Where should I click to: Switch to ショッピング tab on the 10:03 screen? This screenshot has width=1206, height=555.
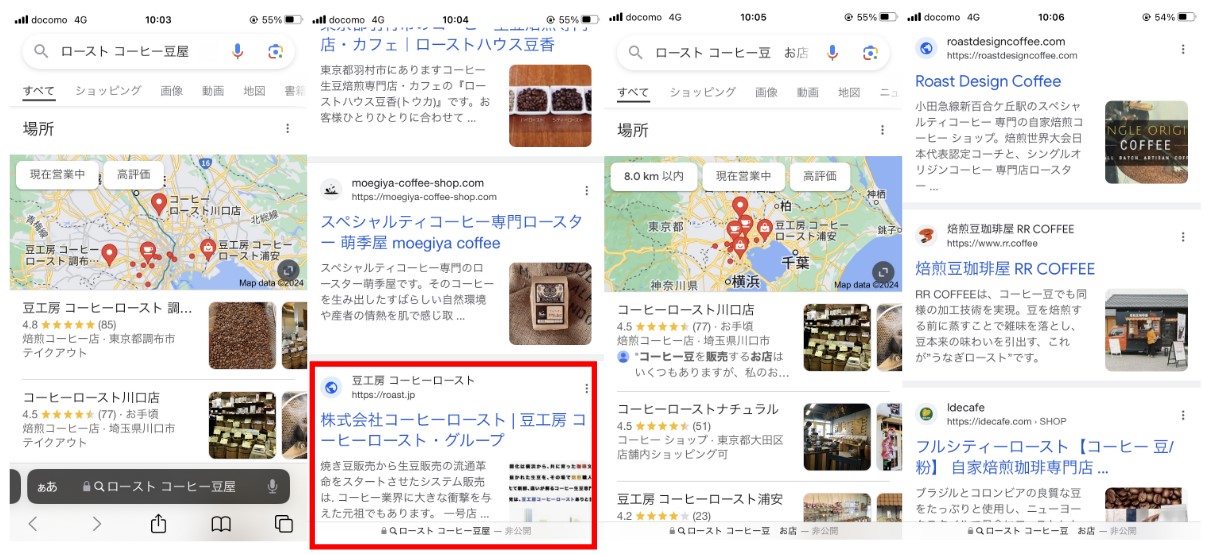tap(108, 91)
